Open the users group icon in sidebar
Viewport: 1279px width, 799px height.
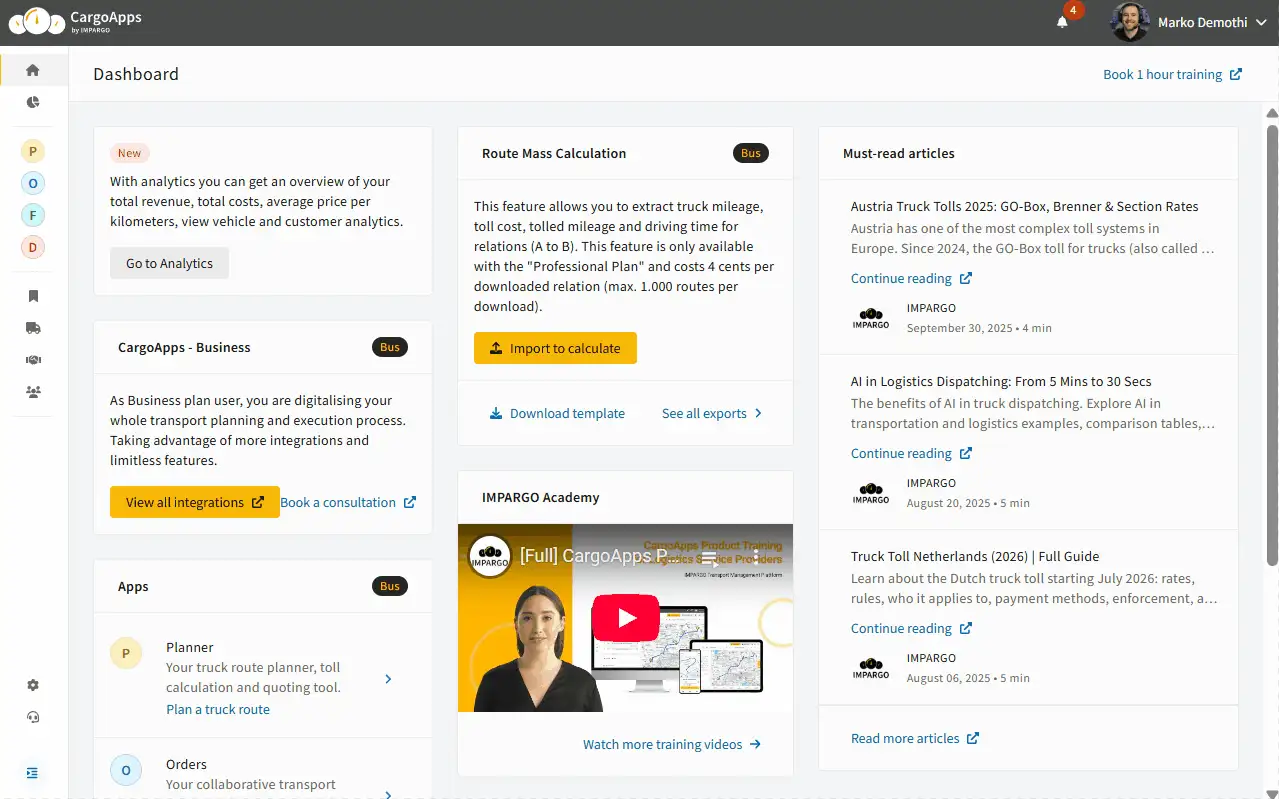(33, 392)
